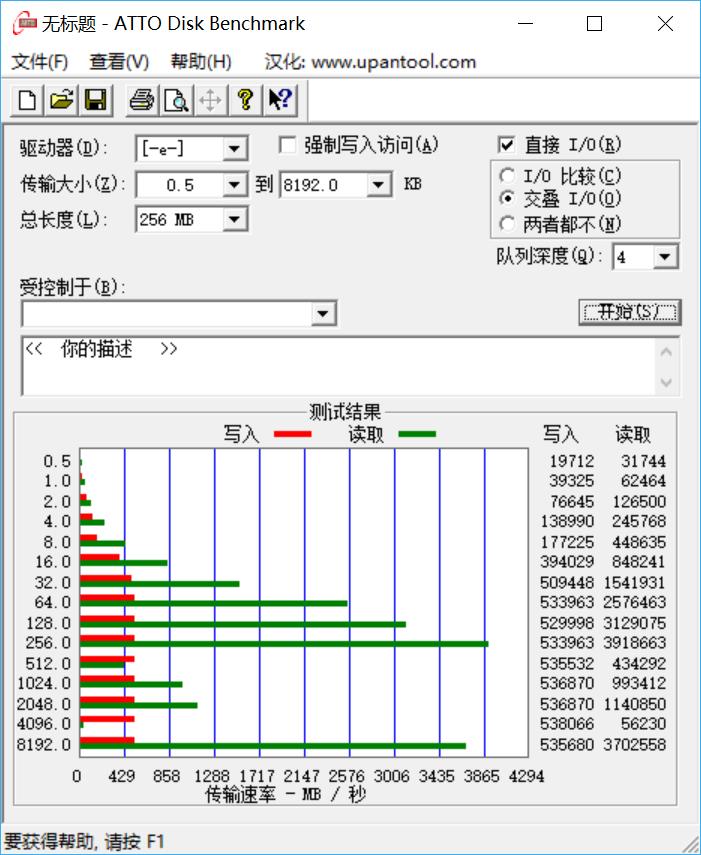This screenshot has width=701, height=855.
Task: Click the 传输速率 - MB / 秒 axis label
Action: pyautogui.click(x=285, y=794)
